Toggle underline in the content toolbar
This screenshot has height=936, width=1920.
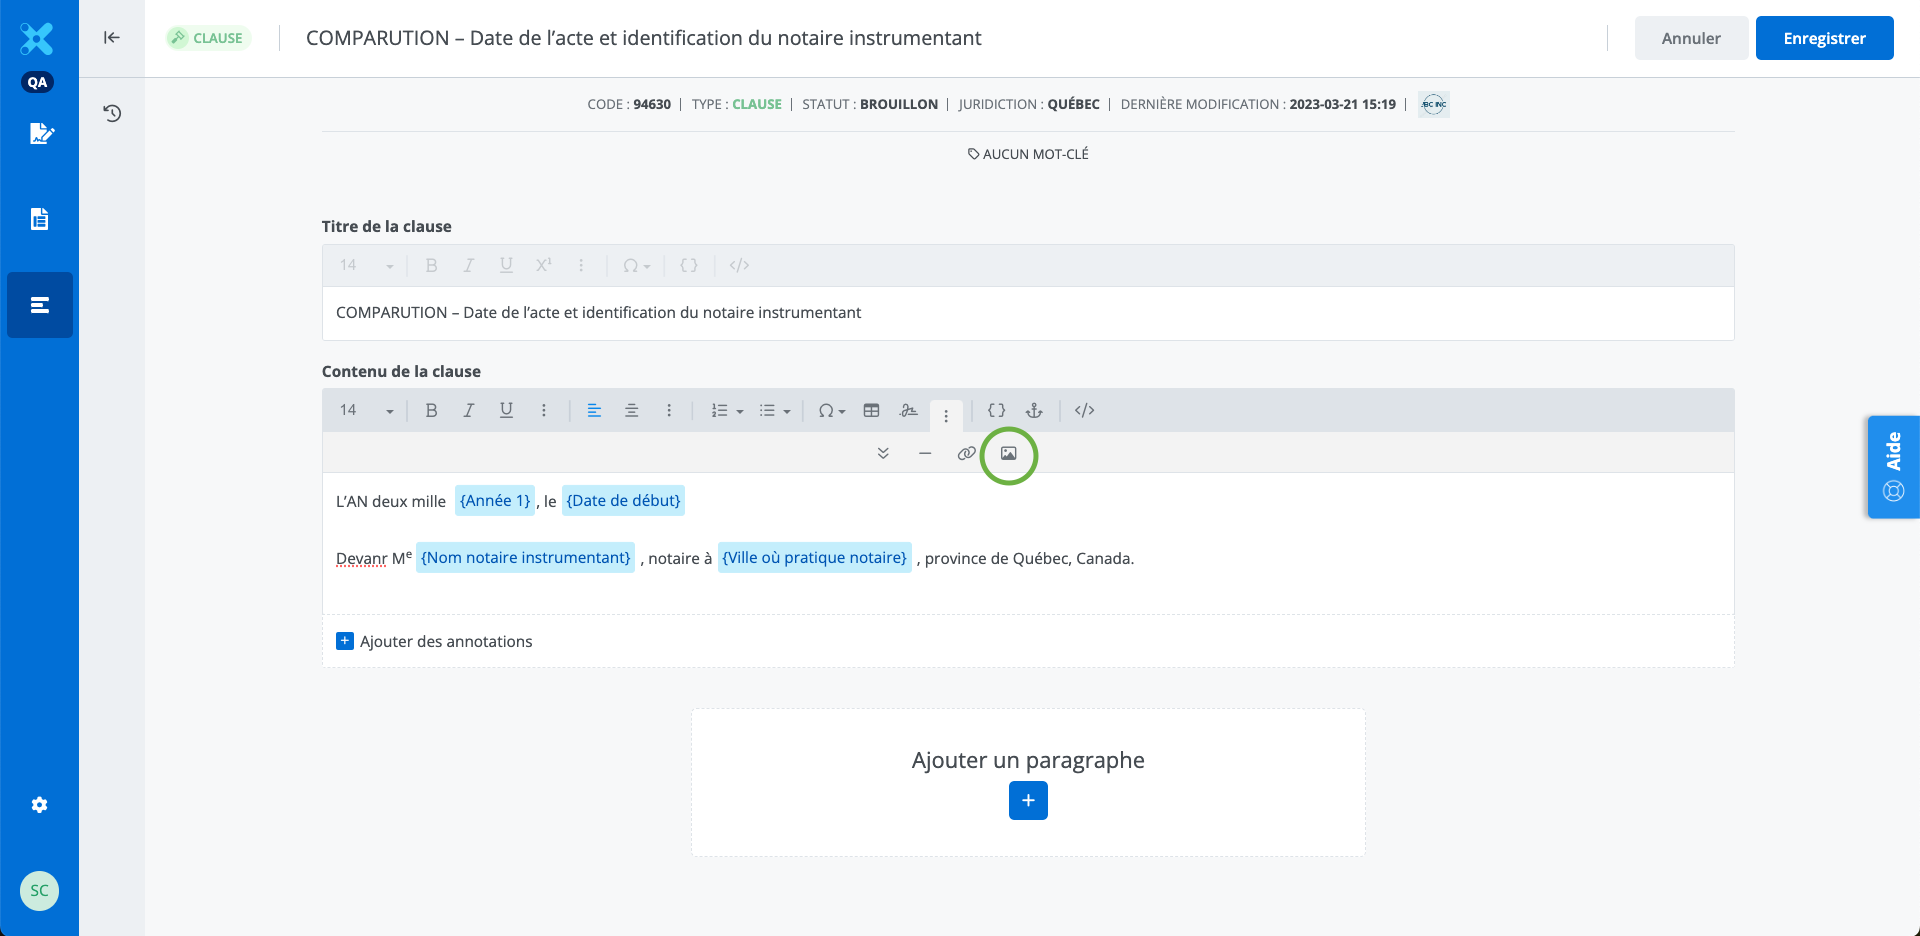pyautogui.click(x=506, y=411)
